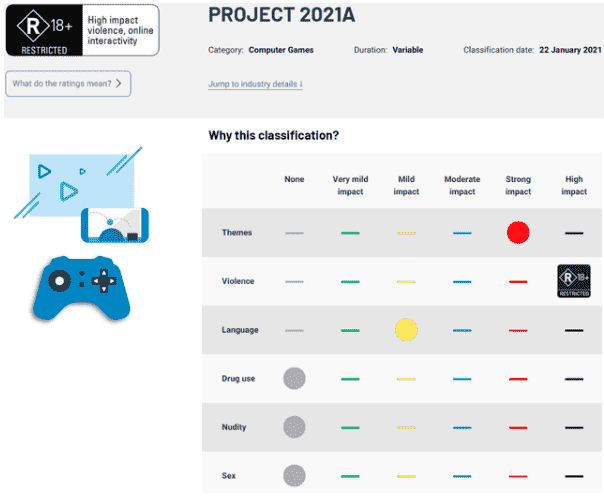Click the red Strong impact circle for Themes
The image size is (604, 502).
coord(518,232)
